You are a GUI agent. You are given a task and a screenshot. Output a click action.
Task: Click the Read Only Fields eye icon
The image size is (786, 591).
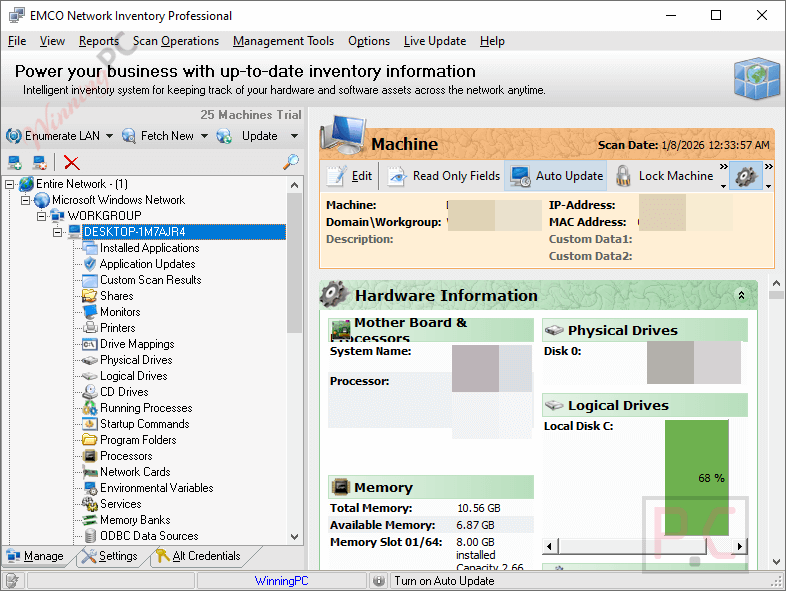coord(397,176)
